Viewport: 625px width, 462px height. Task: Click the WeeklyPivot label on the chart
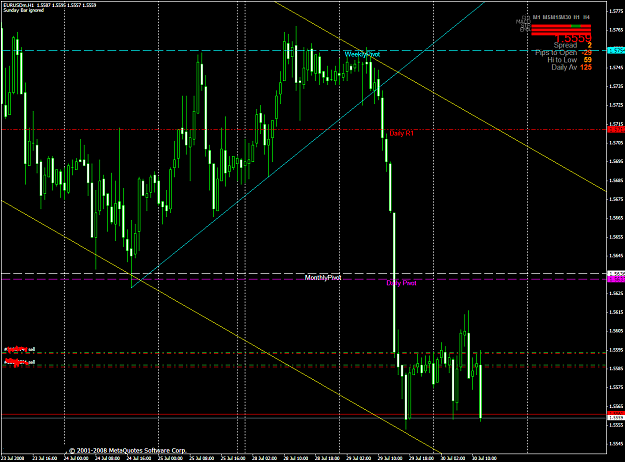click(362, 54)
